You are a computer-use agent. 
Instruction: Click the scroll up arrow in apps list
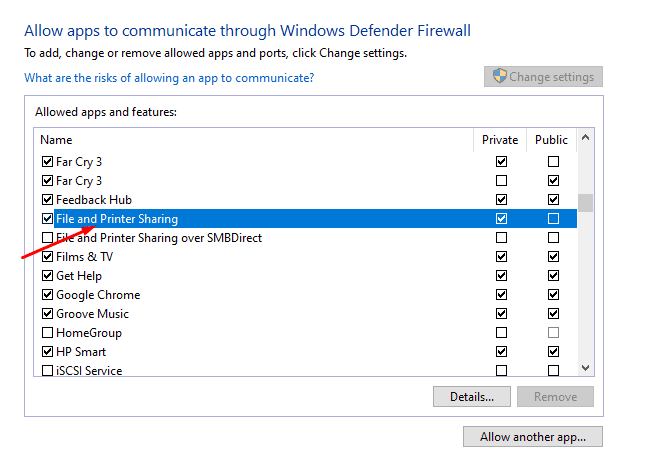coord(585,138)
